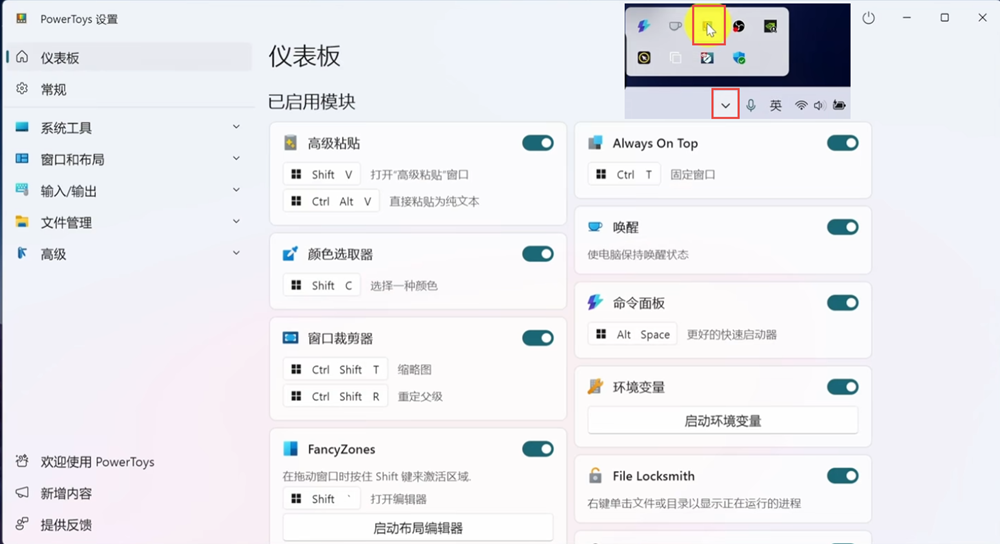Click the Win Shift ` 打开编辑器 shortcut chip
Viewport: 1000px width, 544px height.
pos(321,499)
